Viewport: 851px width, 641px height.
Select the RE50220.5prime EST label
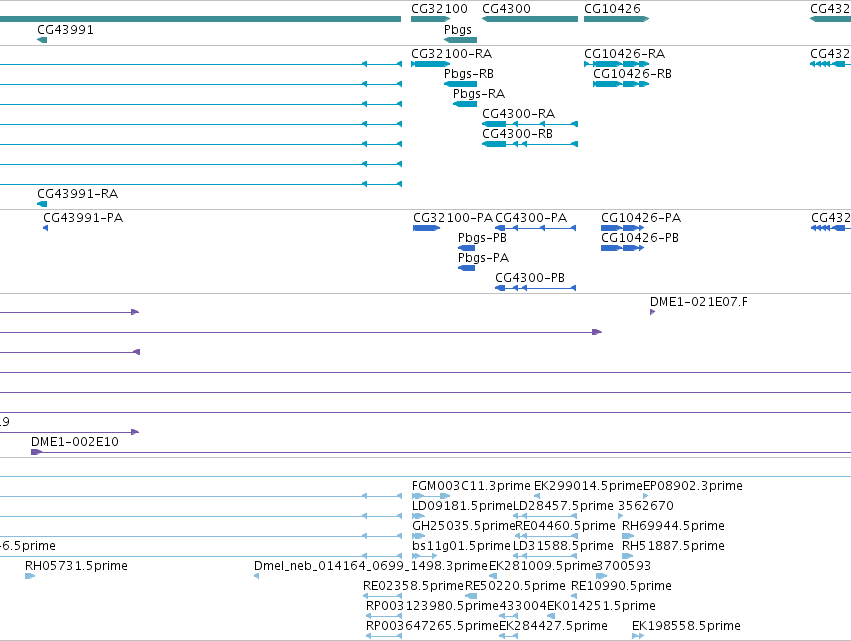(x=515, y=587)
